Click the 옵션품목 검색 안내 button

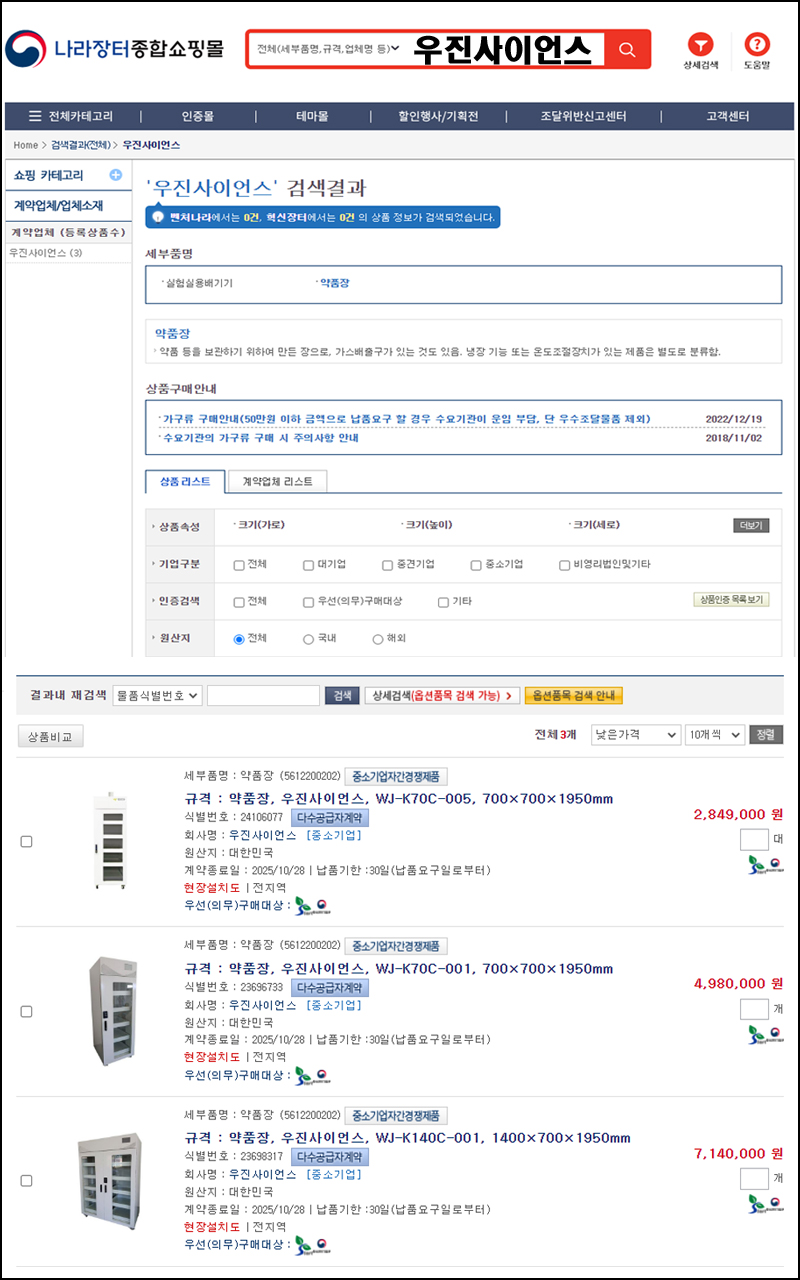(573, 695)
